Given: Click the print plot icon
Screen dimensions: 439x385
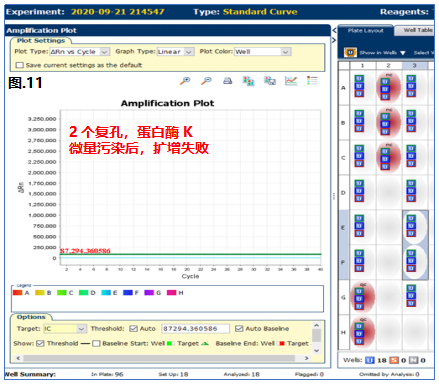Looking at the screenshot, I should coord(228,81).
